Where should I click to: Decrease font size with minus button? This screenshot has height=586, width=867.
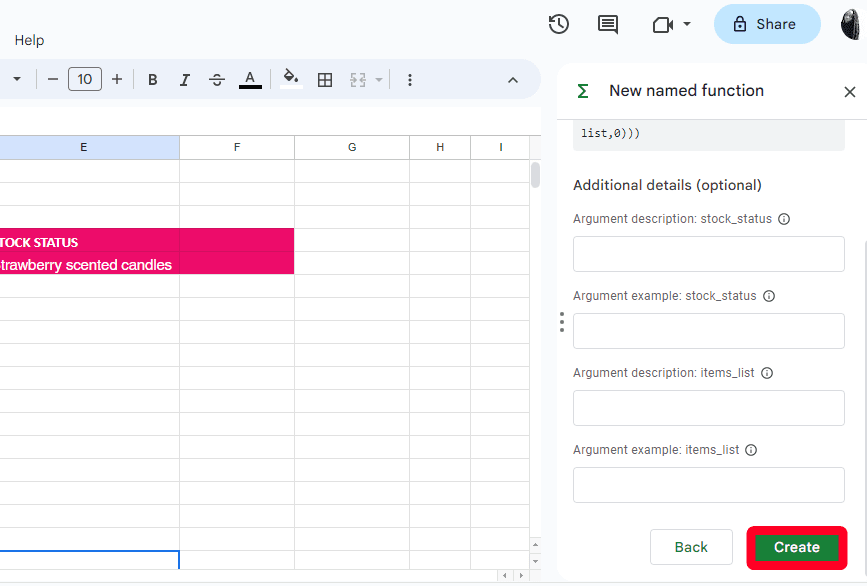coord(53,80)
